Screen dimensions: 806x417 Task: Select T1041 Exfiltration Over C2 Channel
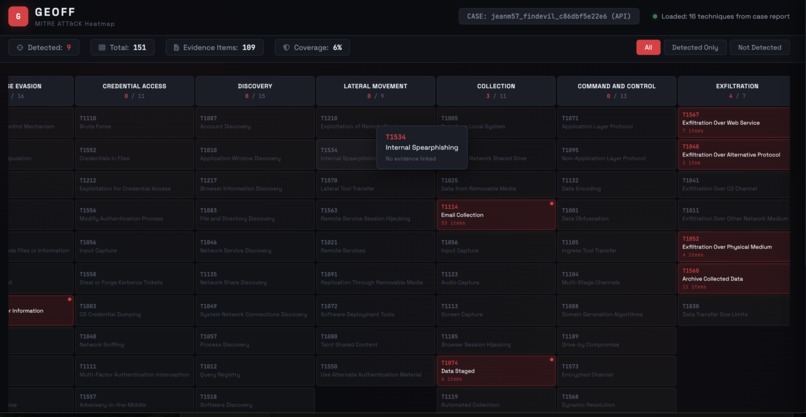click(x=734, y=185)
